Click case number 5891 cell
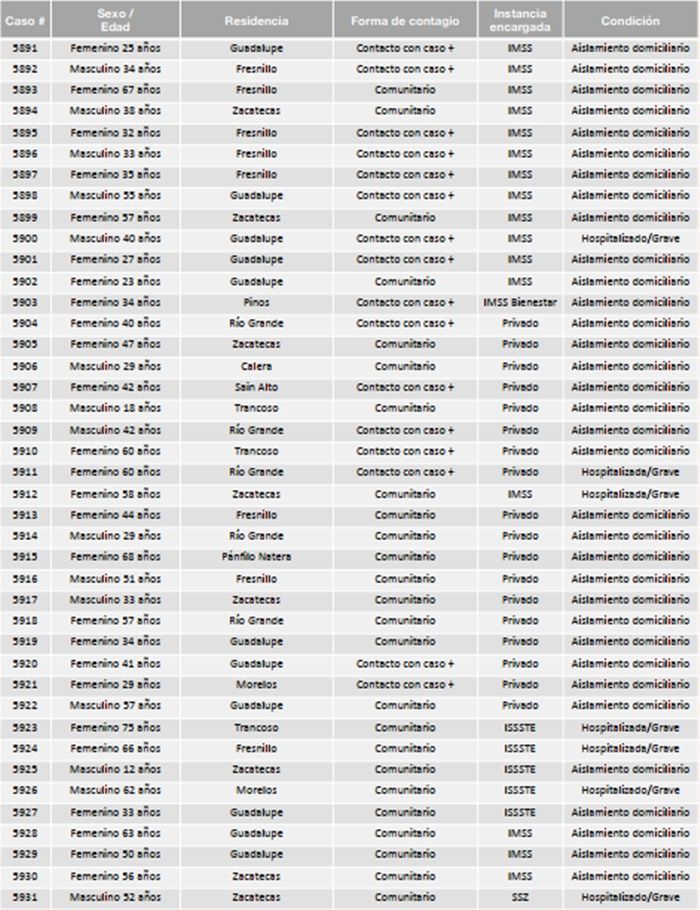The image size is (700, 910). 25,48
